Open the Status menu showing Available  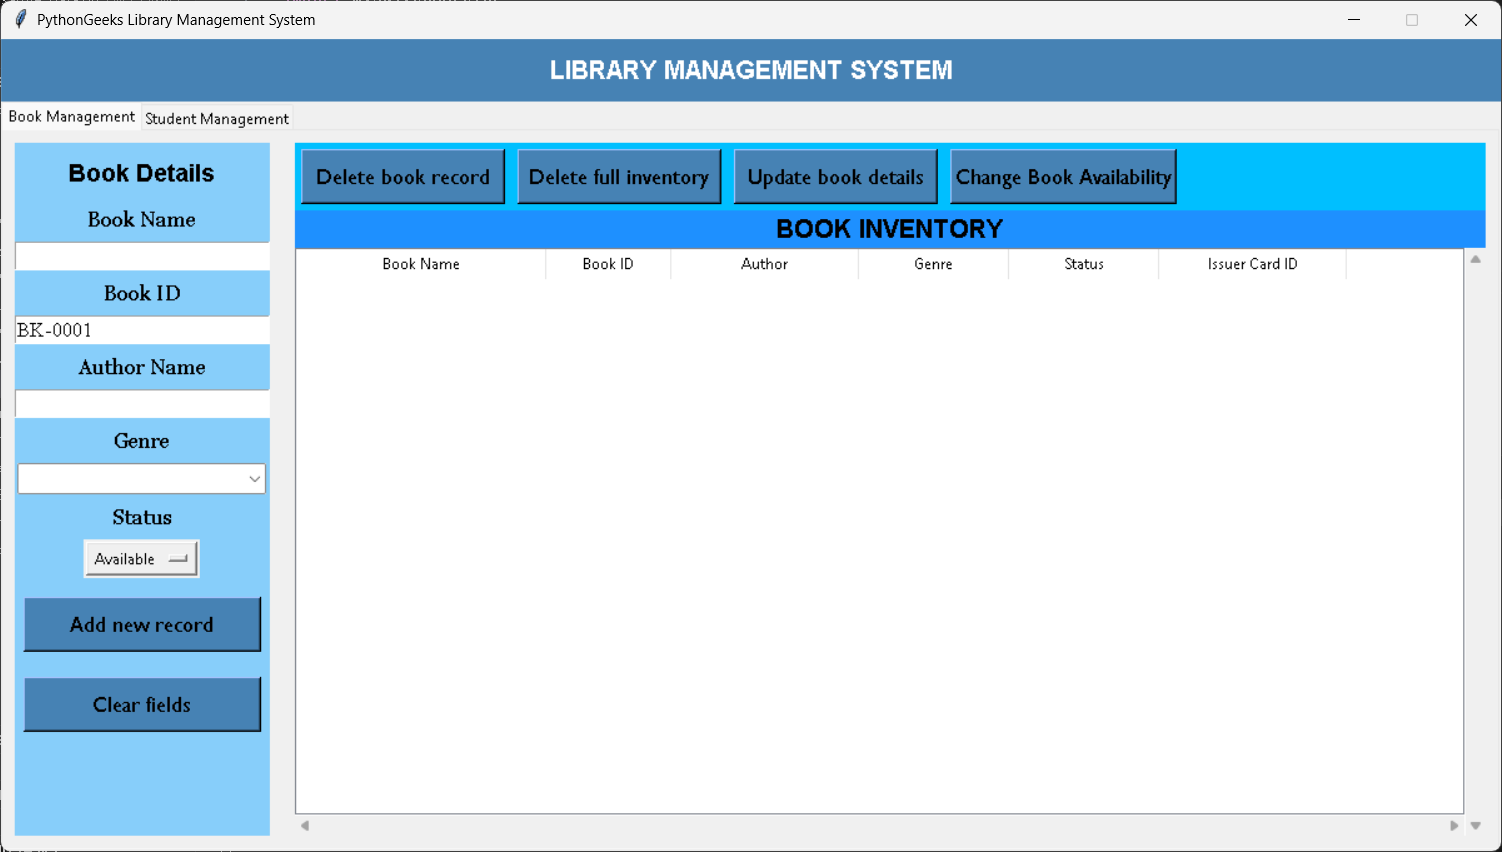(141, 559)
